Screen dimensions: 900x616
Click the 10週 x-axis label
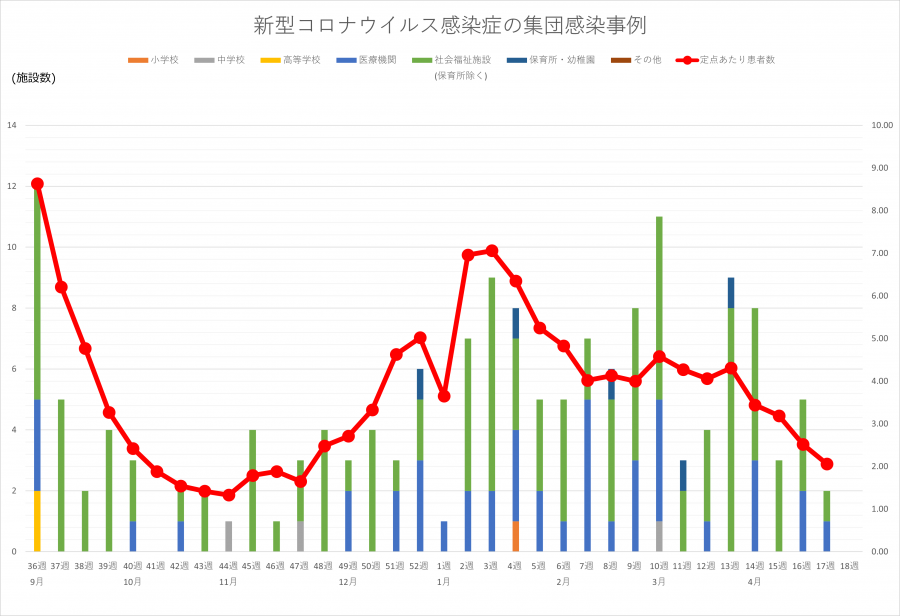tap(658, 566)
